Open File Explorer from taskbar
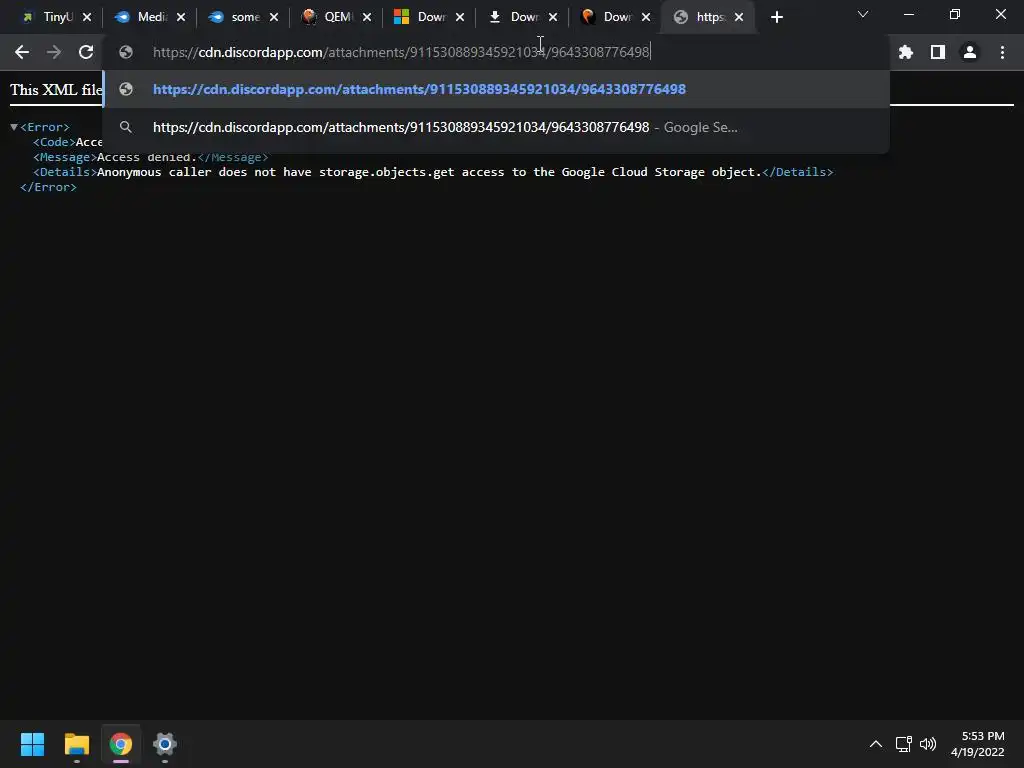 (x=76, y=744)
